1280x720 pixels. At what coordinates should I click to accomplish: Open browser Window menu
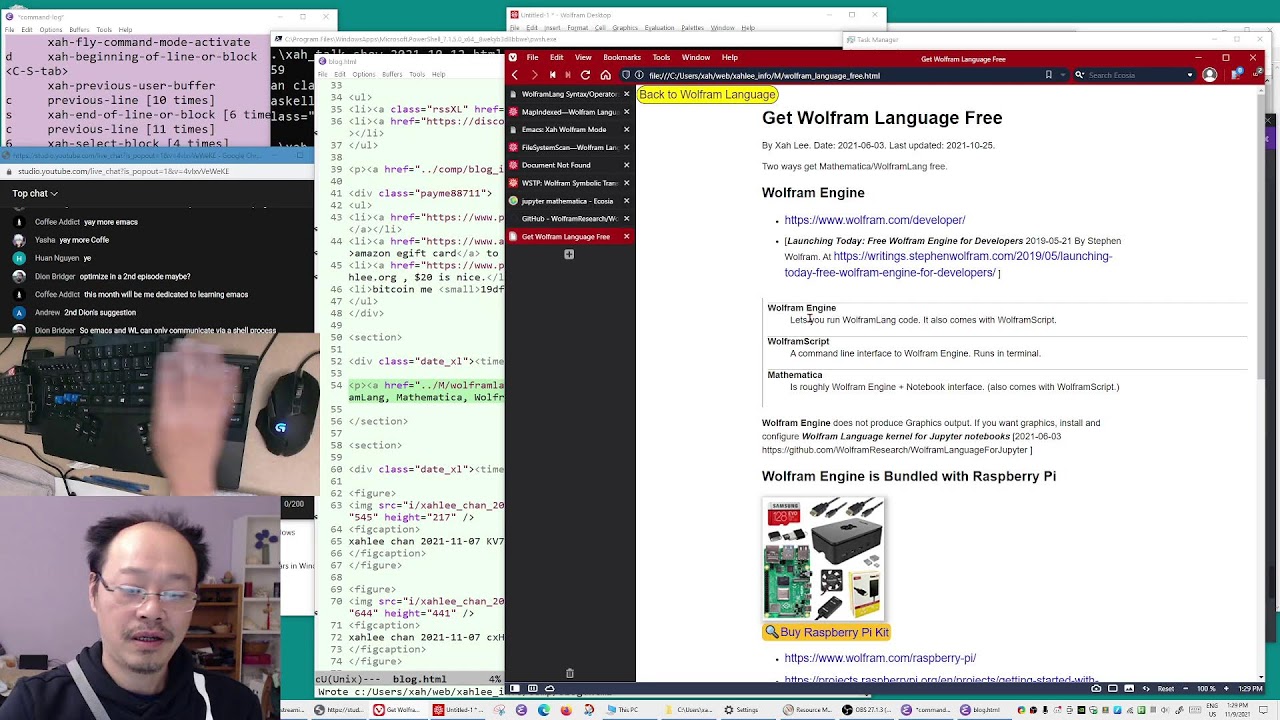tap(695, 58)
